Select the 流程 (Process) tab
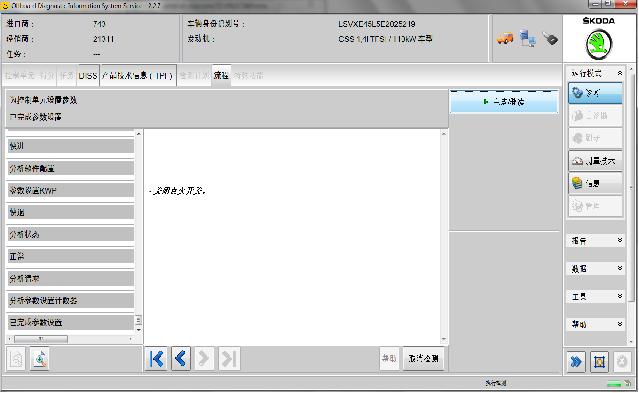639x393 pixels. (221, 76)
